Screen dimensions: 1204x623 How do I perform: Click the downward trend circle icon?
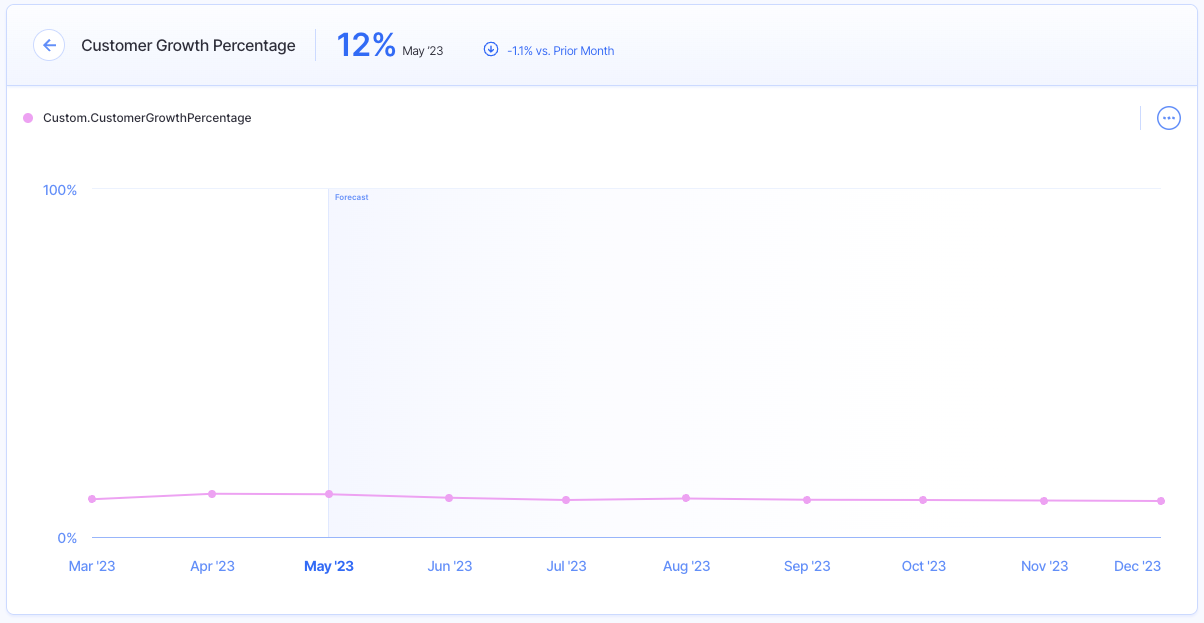tap(490, 49)
